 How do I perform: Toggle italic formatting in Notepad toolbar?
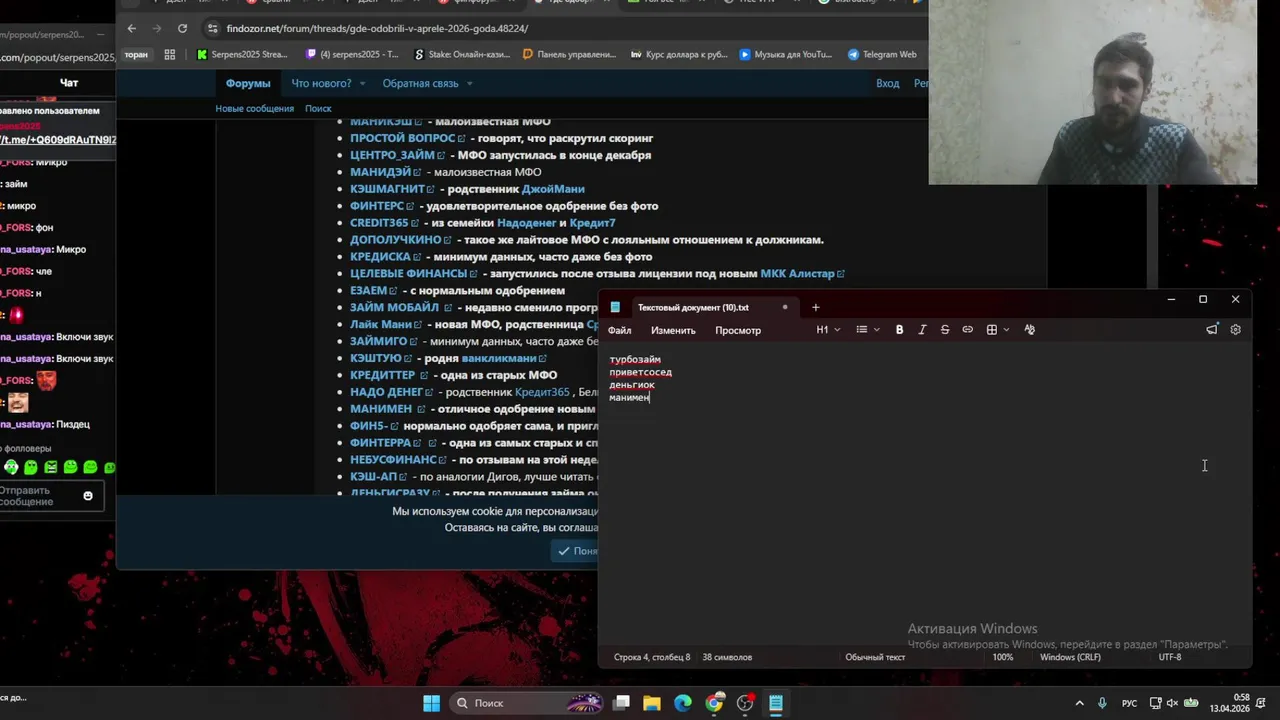click(x=922, y=329)
